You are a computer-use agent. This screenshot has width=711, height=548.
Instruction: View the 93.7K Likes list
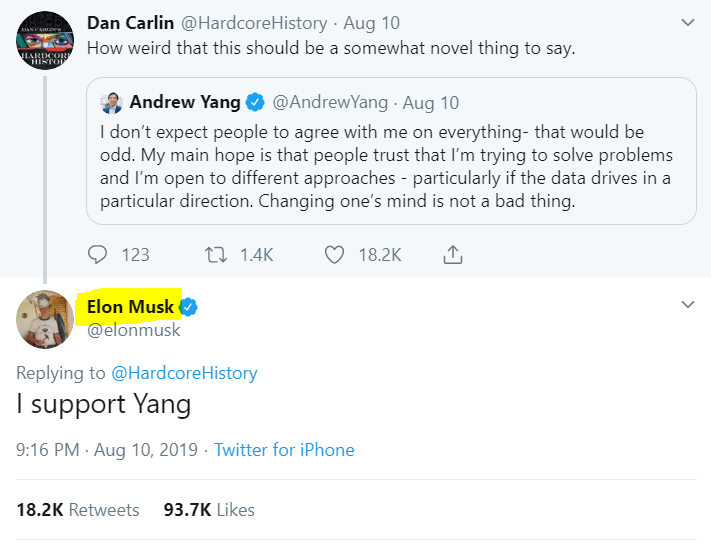pyautogui.click(x=209, y=510)
